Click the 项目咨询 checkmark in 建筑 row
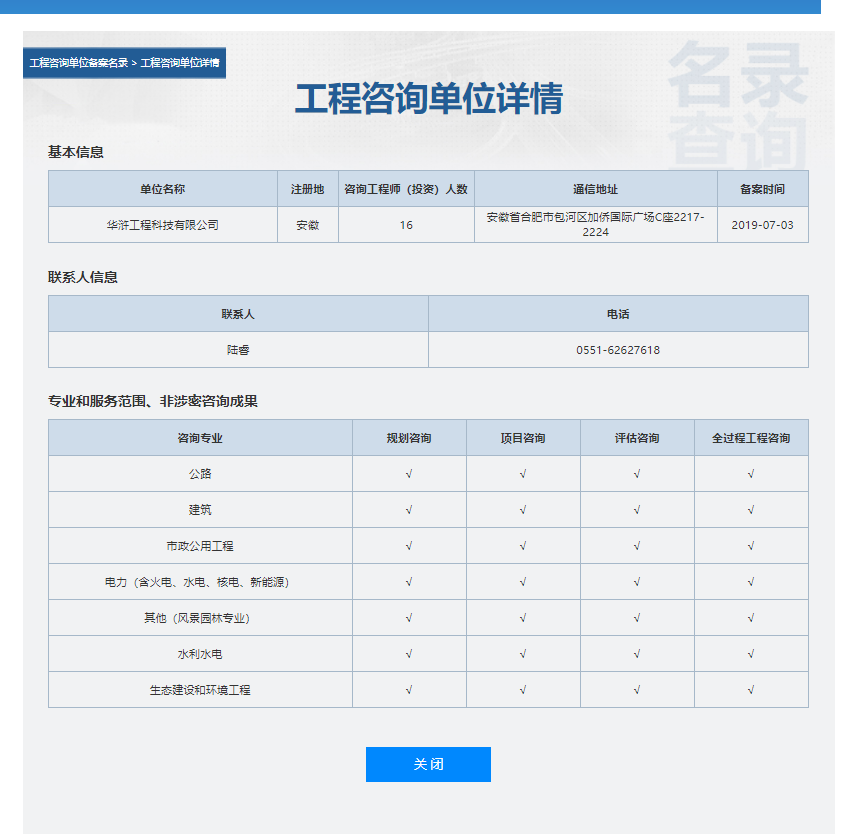 pyautogui.click(x=523, y=509)
